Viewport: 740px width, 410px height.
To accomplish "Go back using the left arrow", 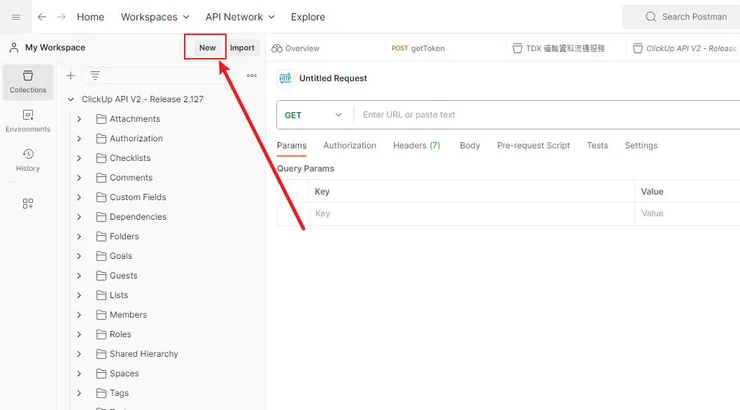I will (42, 17).
